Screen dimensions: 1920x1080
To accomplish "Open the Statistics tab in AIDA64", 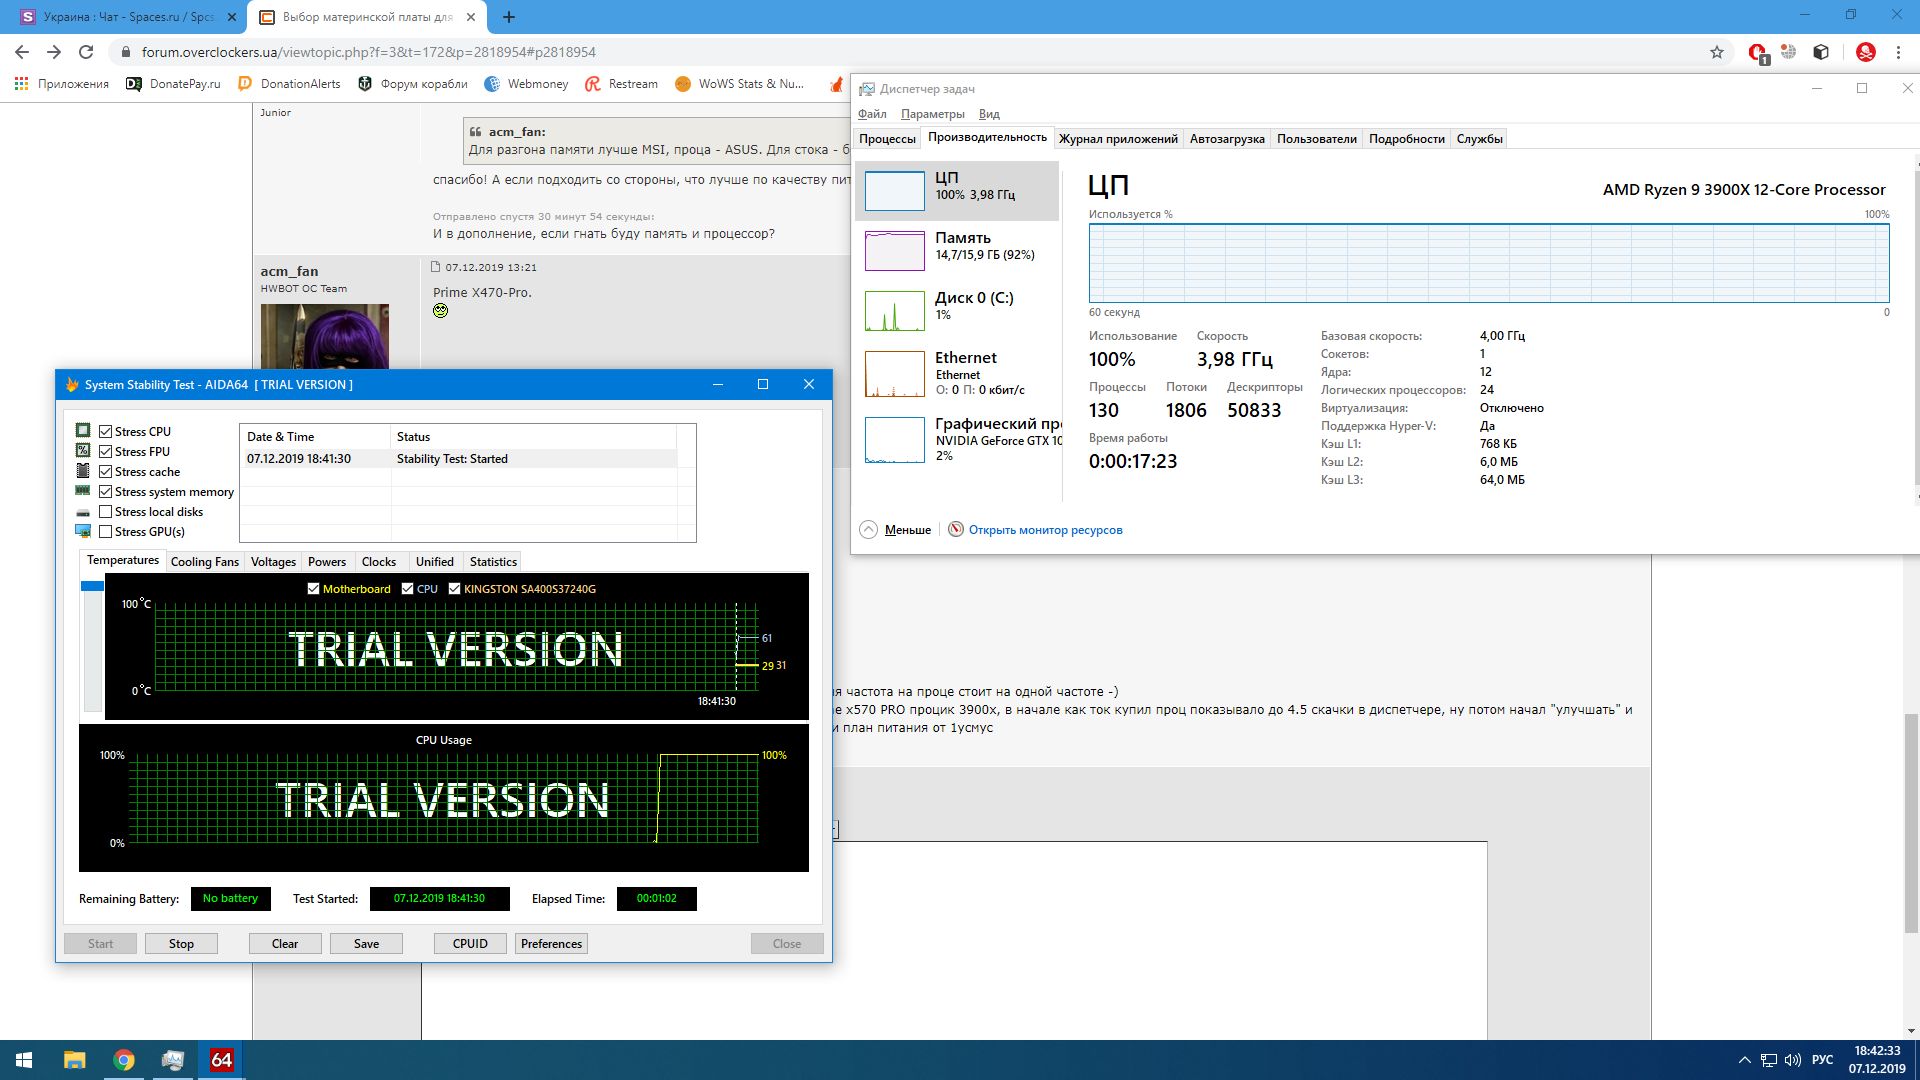I will tap(493, 562).
